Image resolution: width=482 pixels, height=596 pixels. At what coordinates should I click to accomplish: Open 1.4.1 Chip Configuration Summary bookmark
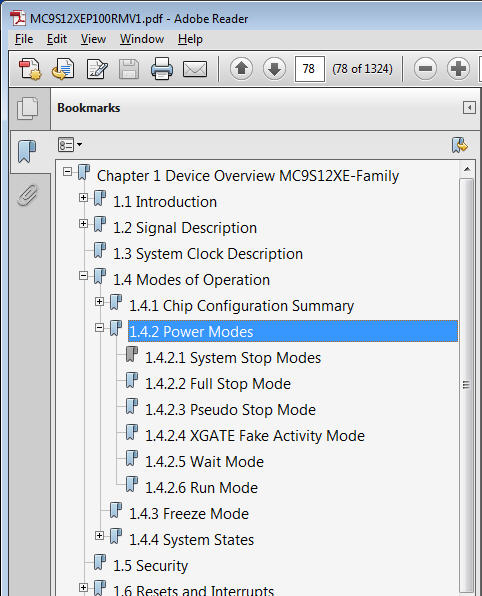pos(241,306)
